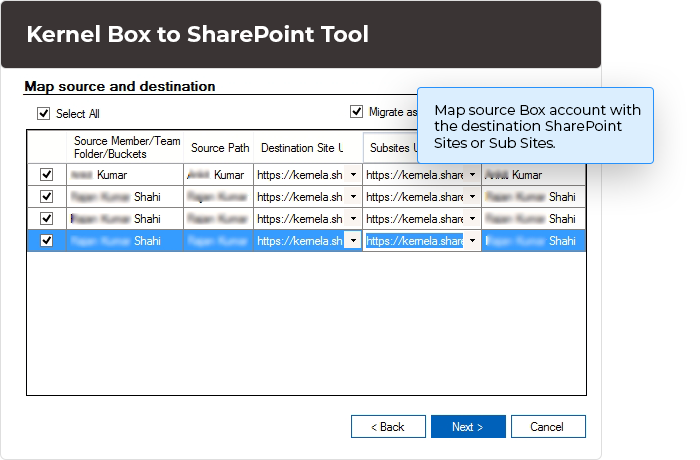Uncheck the Kumar row checkbox

46,174
